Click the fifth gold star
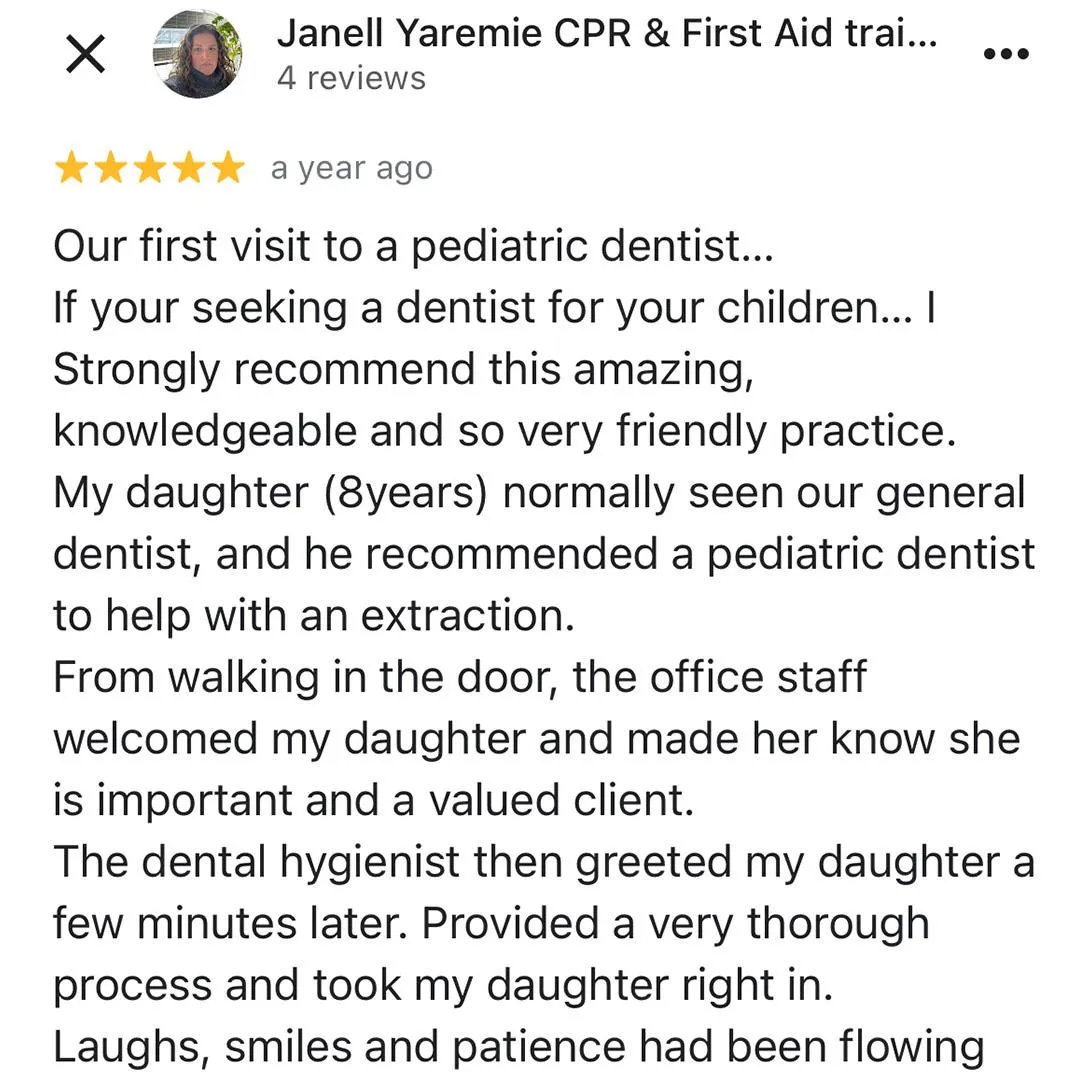The height and width of the screenshot is (1080, 1080). click(228, 168)
